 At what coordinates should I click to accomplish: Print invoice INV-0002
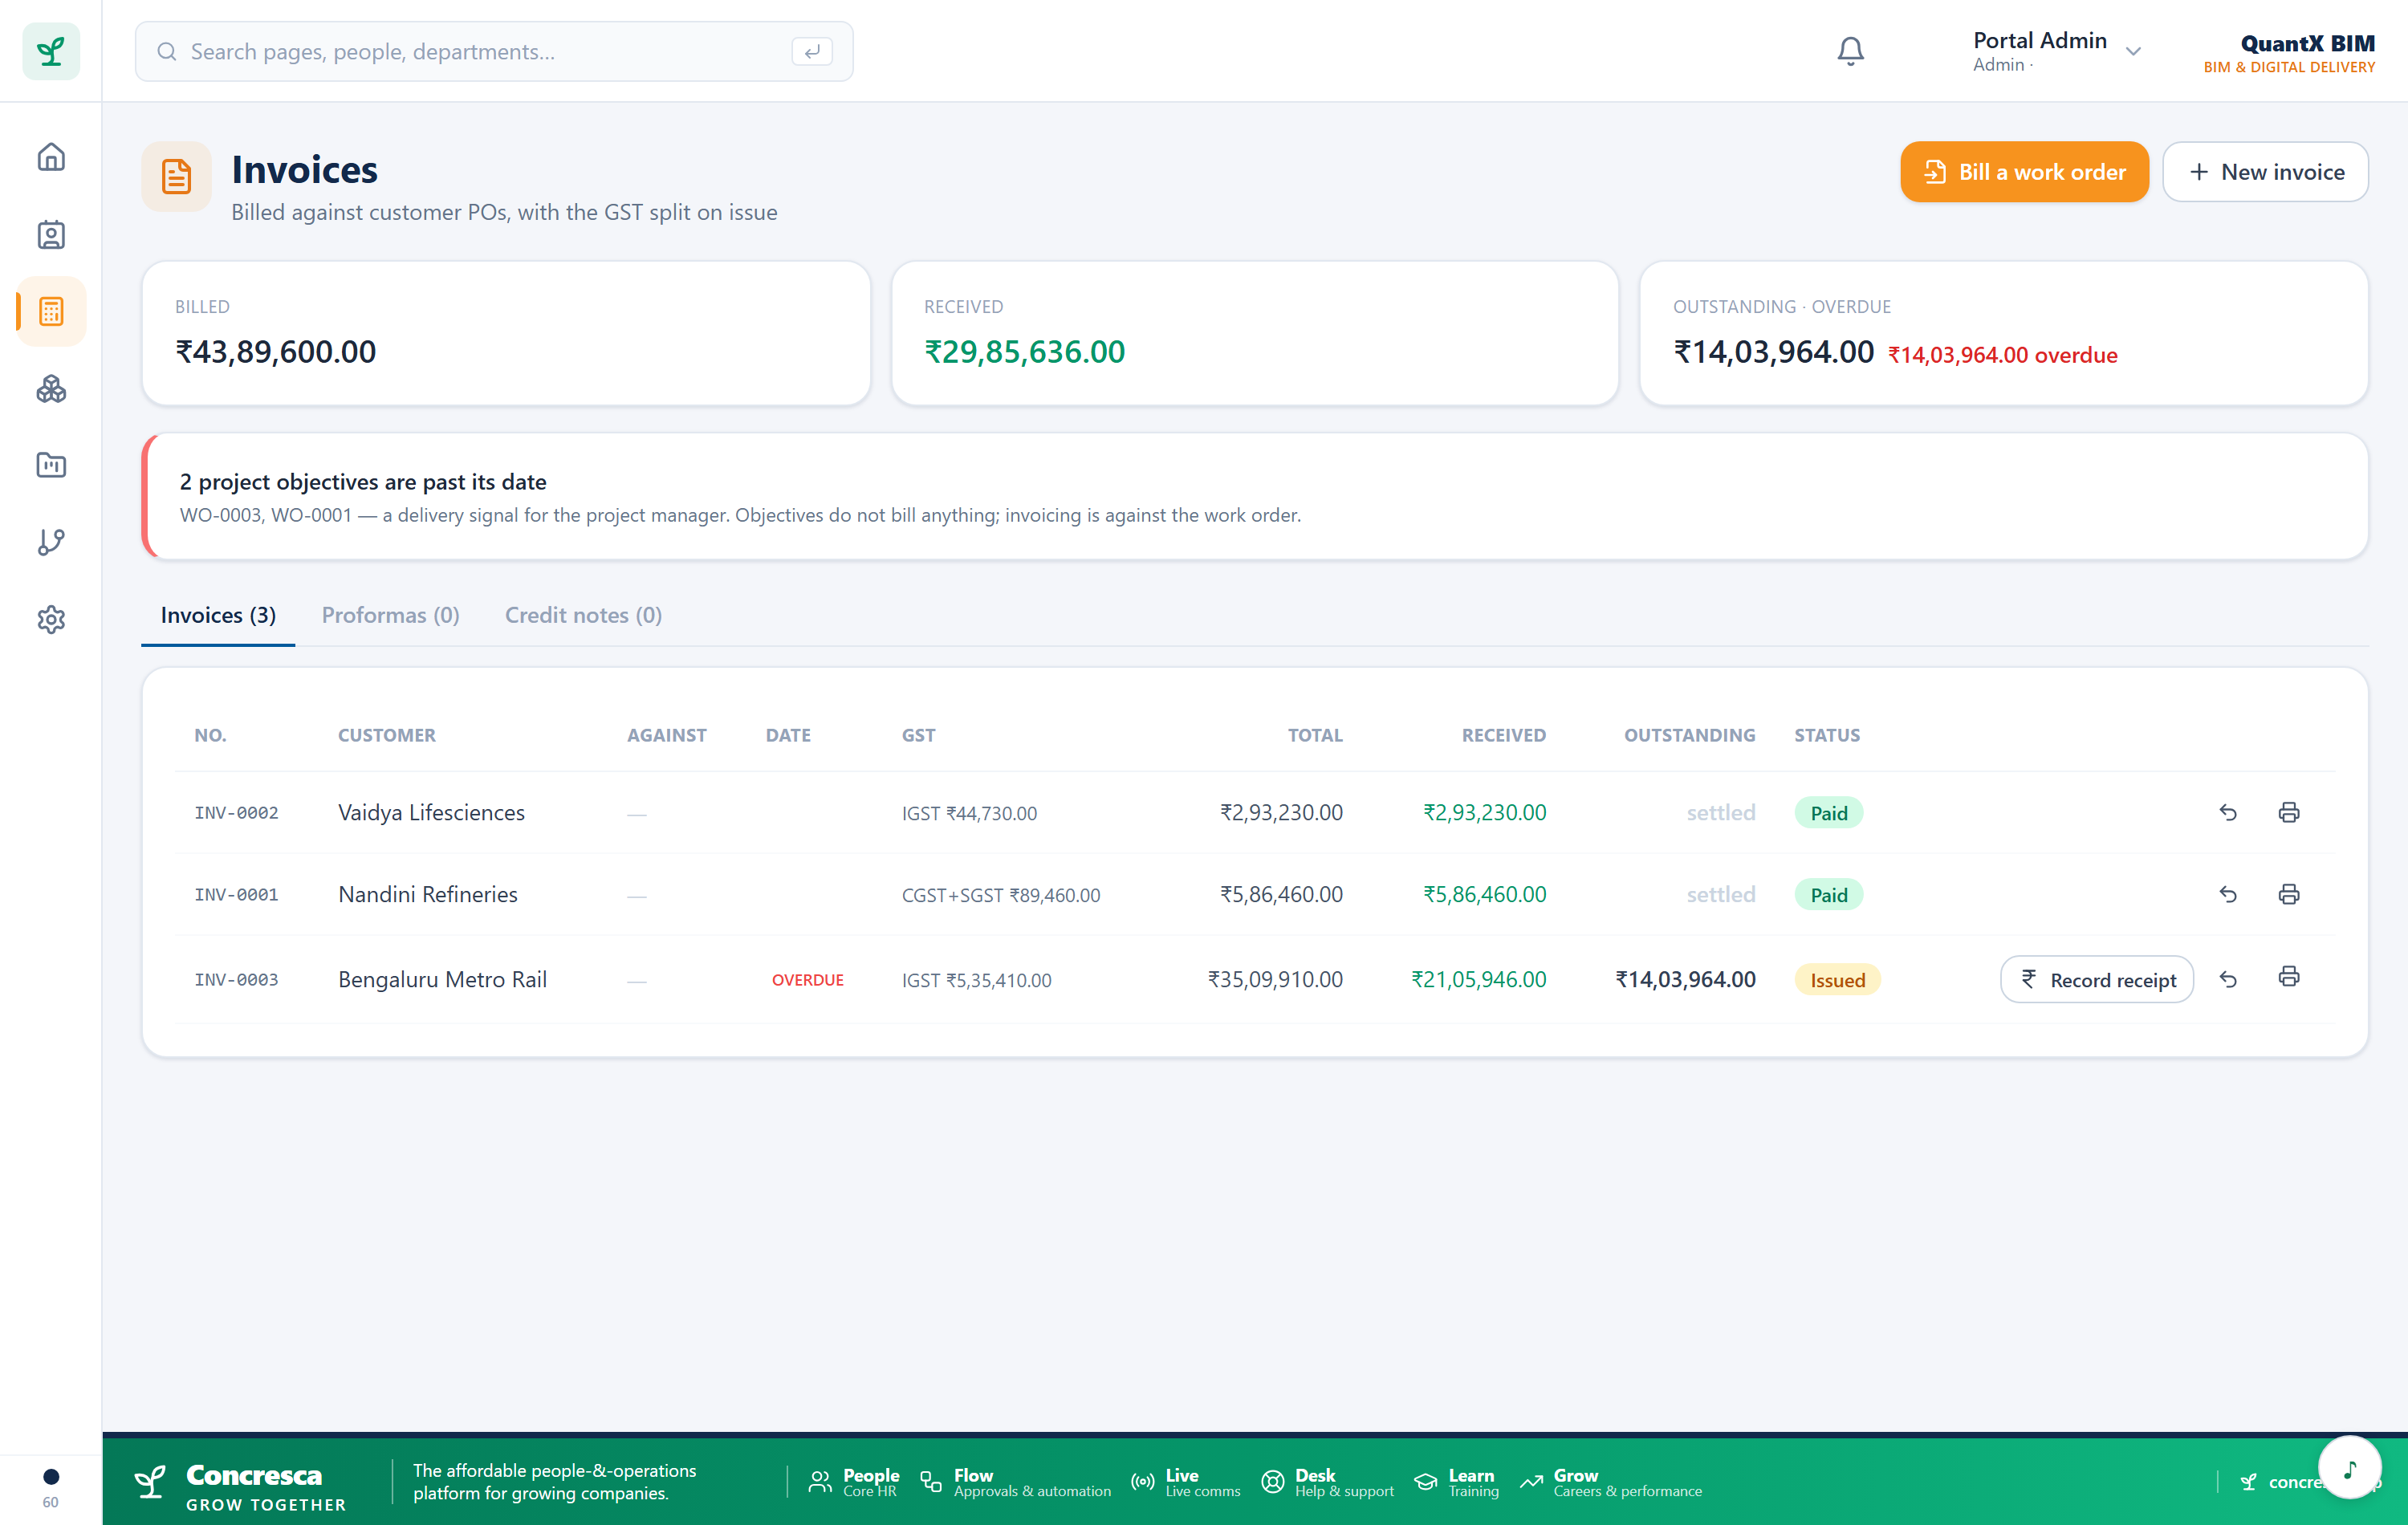(x=2288, y=812)
